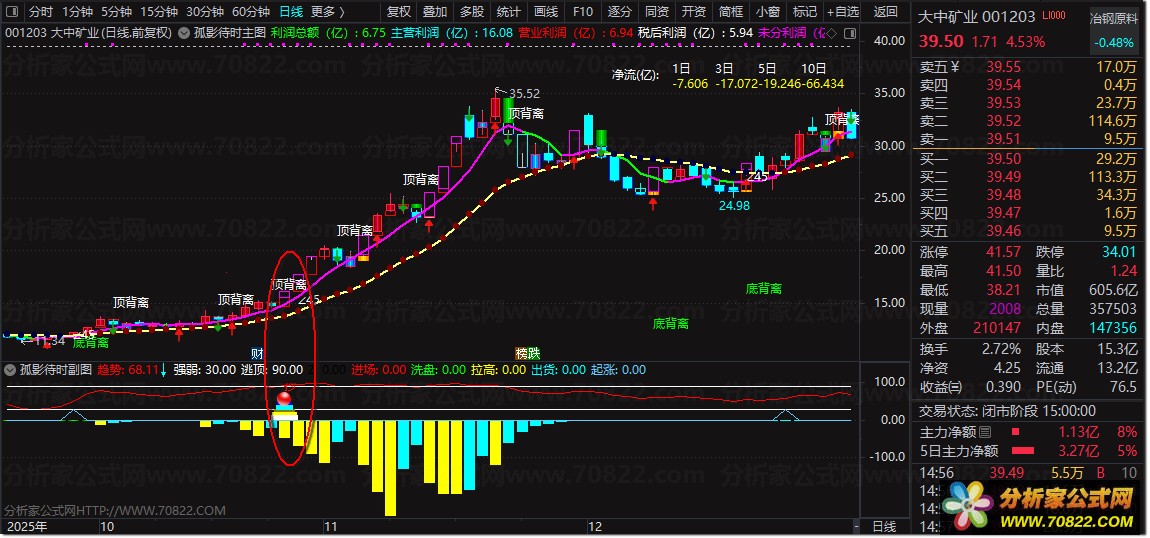Select the 日线 daily tab
This screenshot has height=538, width=1150.
(x=290, y=12)
